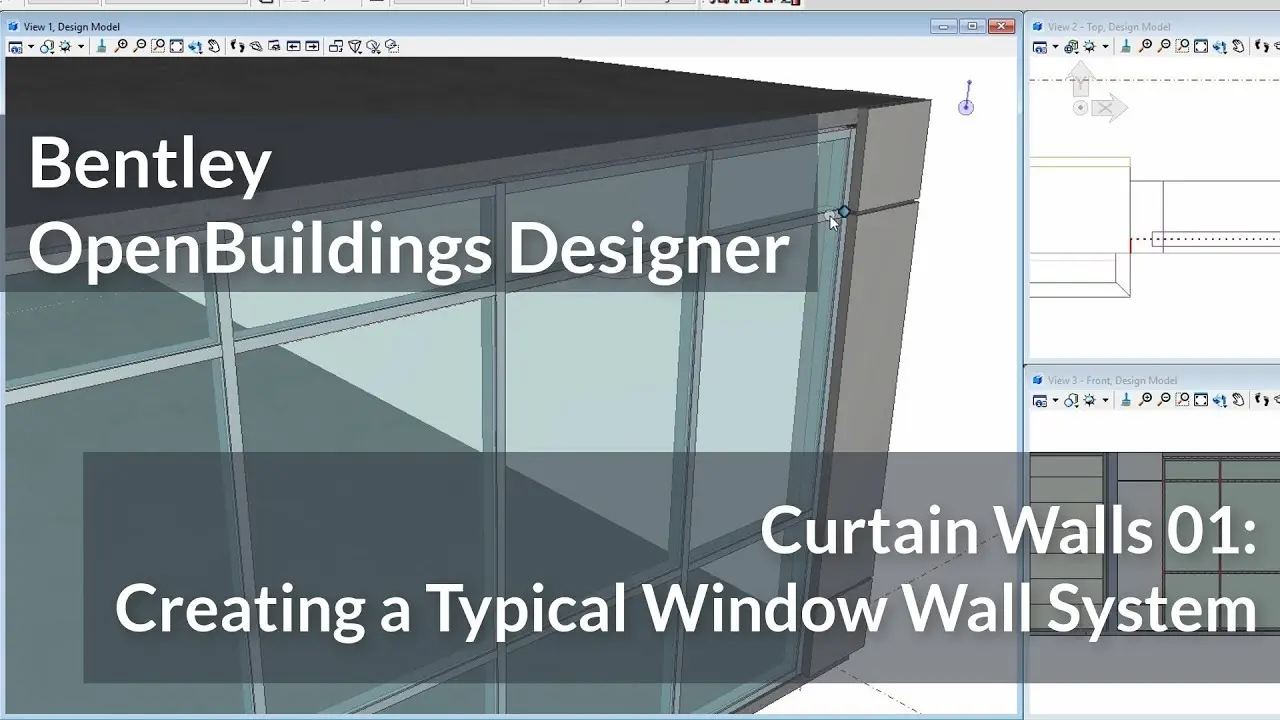
Task: Select Walk footprints tool in View 1
Action: coord(238,46)
